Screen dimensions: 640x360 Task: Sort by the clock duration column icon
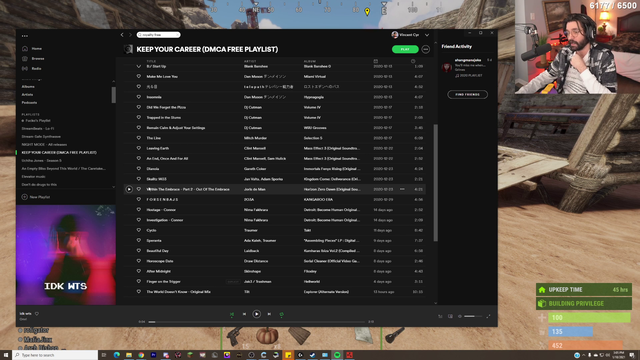pos(413,61)
